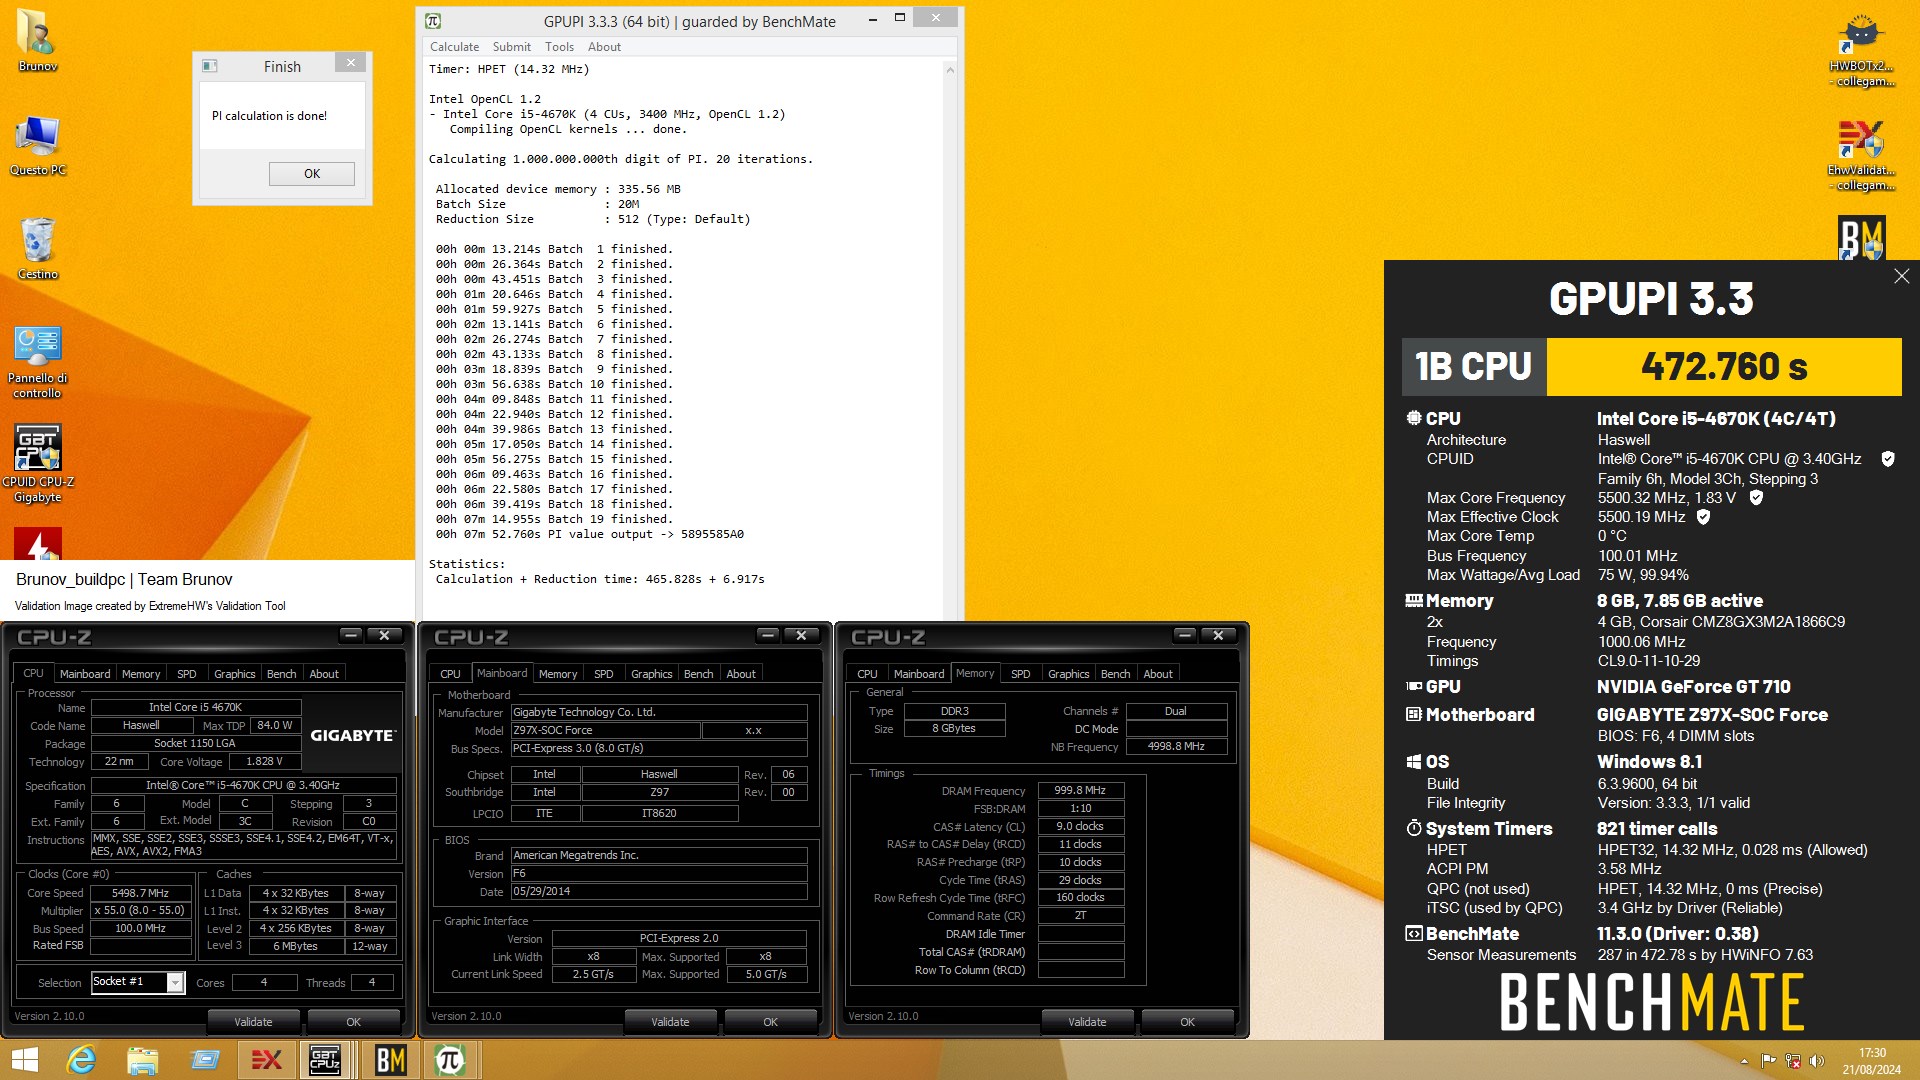
Task: Click the Multiplier field x 55.0
Action: point(141,911)
